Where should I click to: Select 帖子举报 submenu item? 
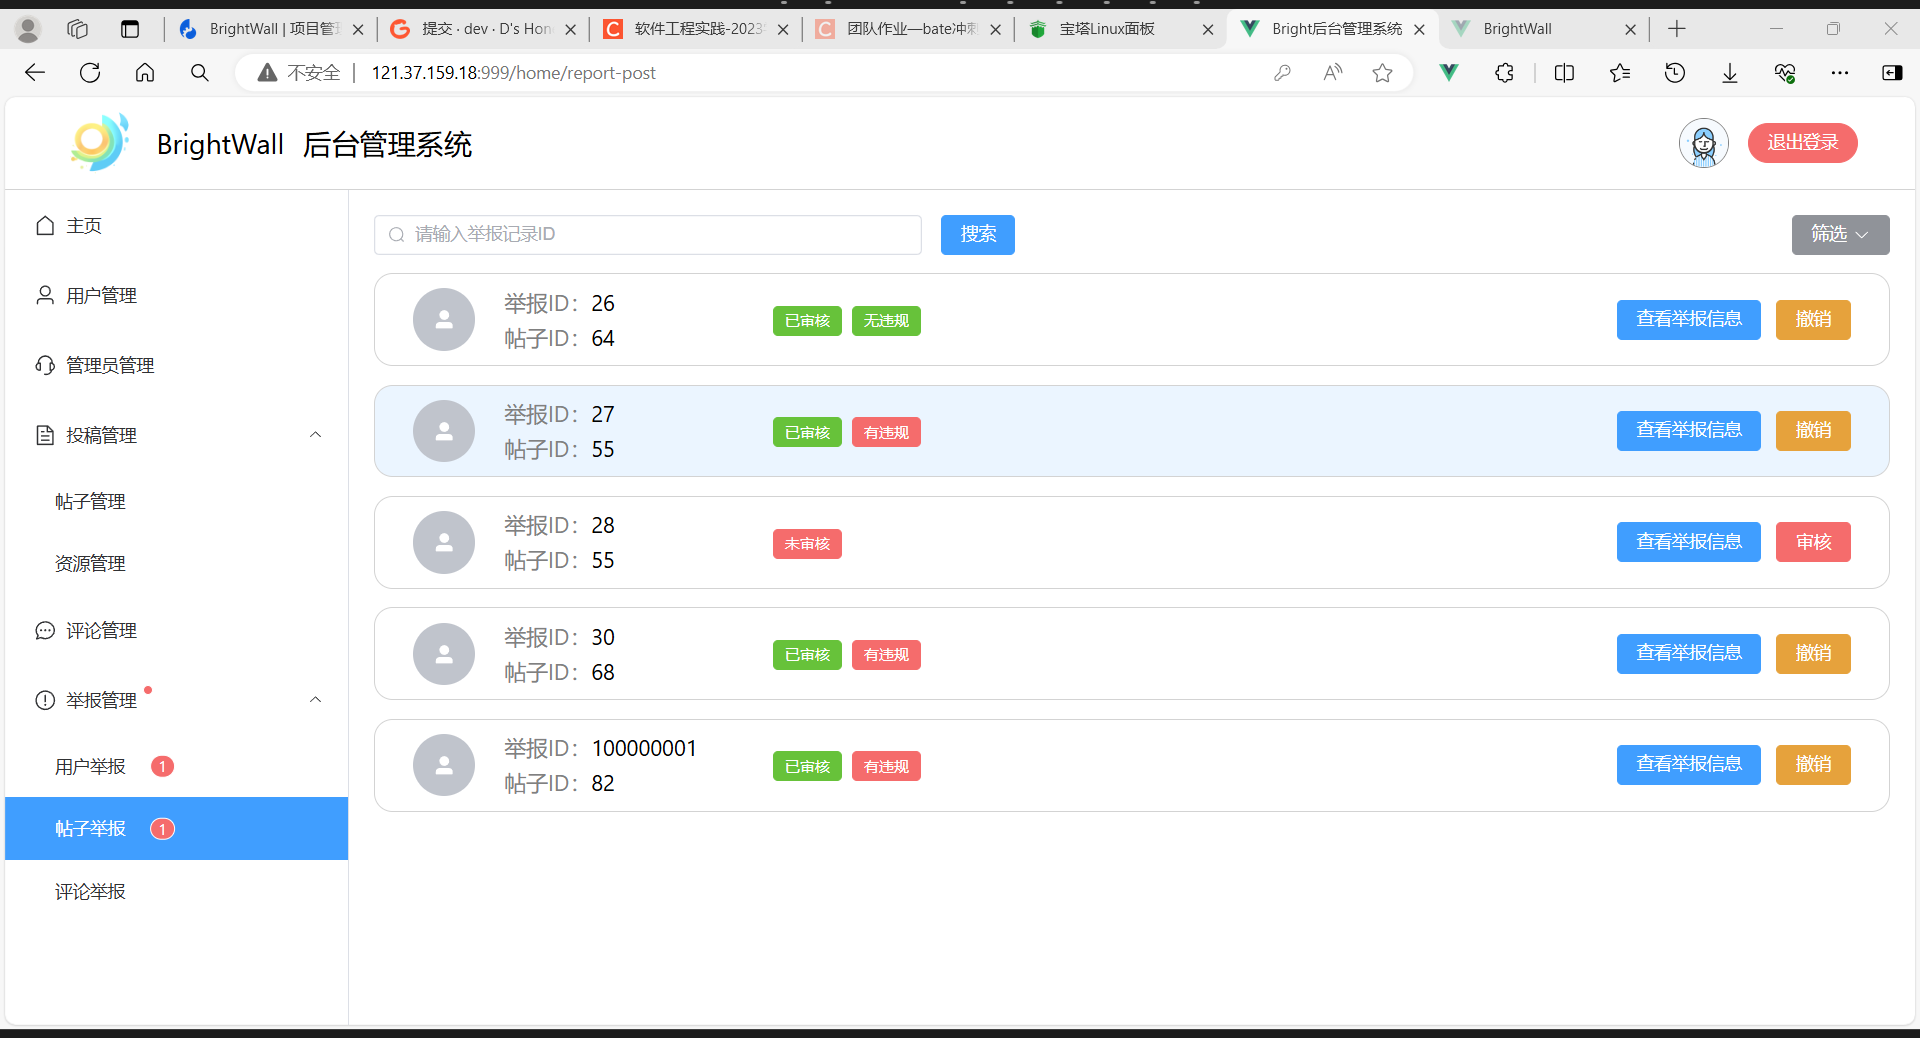tap(176, 829)
